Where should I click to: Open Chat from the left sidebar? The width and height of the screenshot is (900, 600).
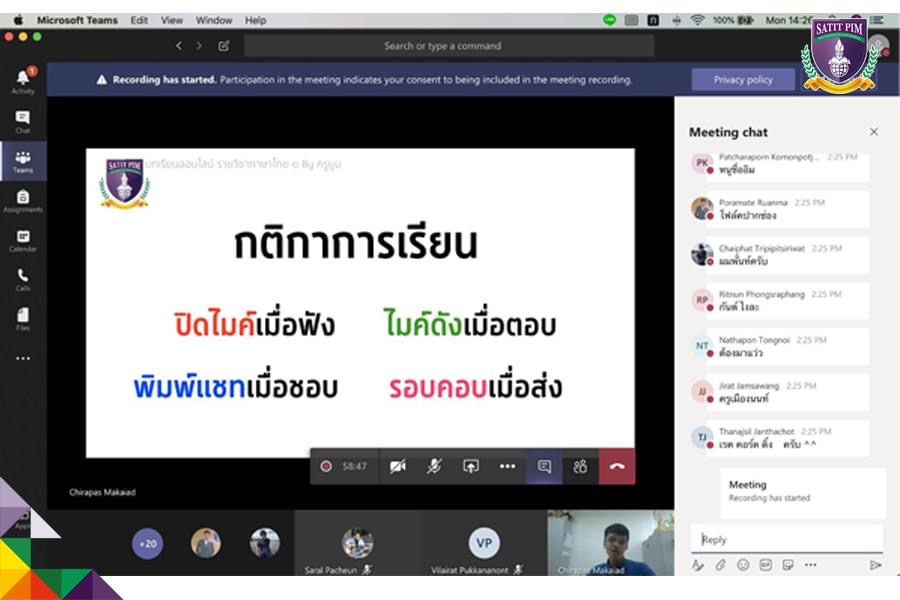(22, 122)
